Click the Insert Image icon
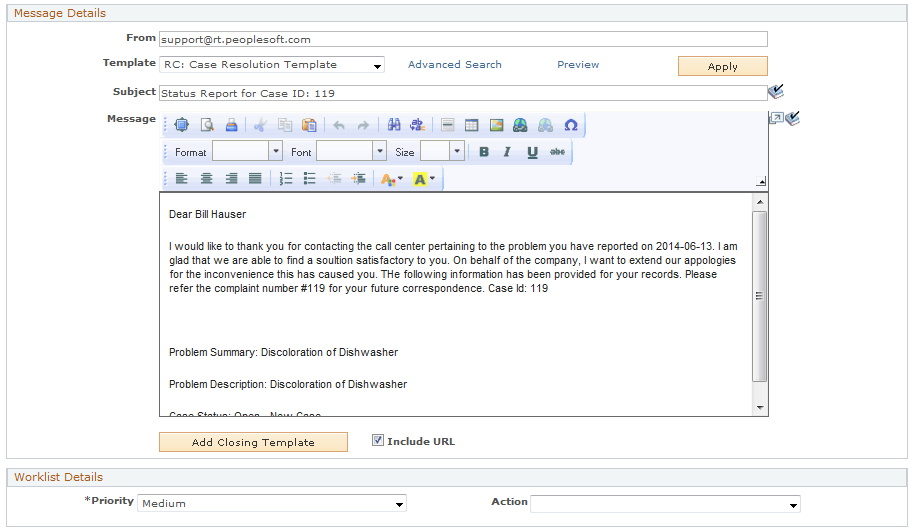This screenshot has width=915, height=531. [496, 125]
